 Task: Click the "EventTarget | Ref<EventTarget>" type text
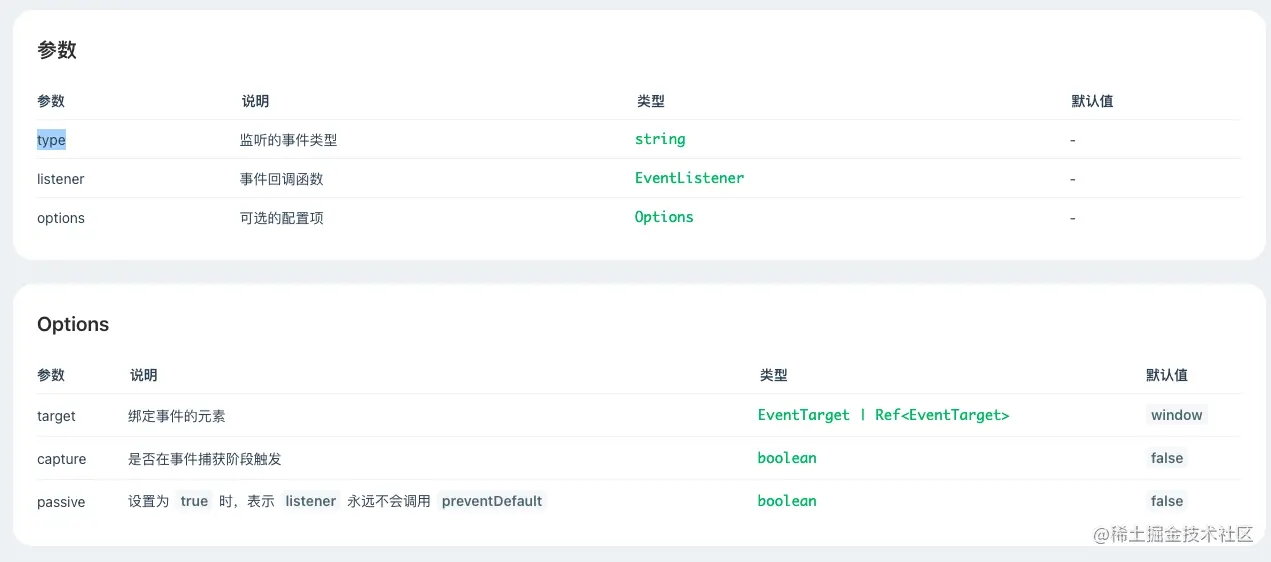tap(883, 415)
